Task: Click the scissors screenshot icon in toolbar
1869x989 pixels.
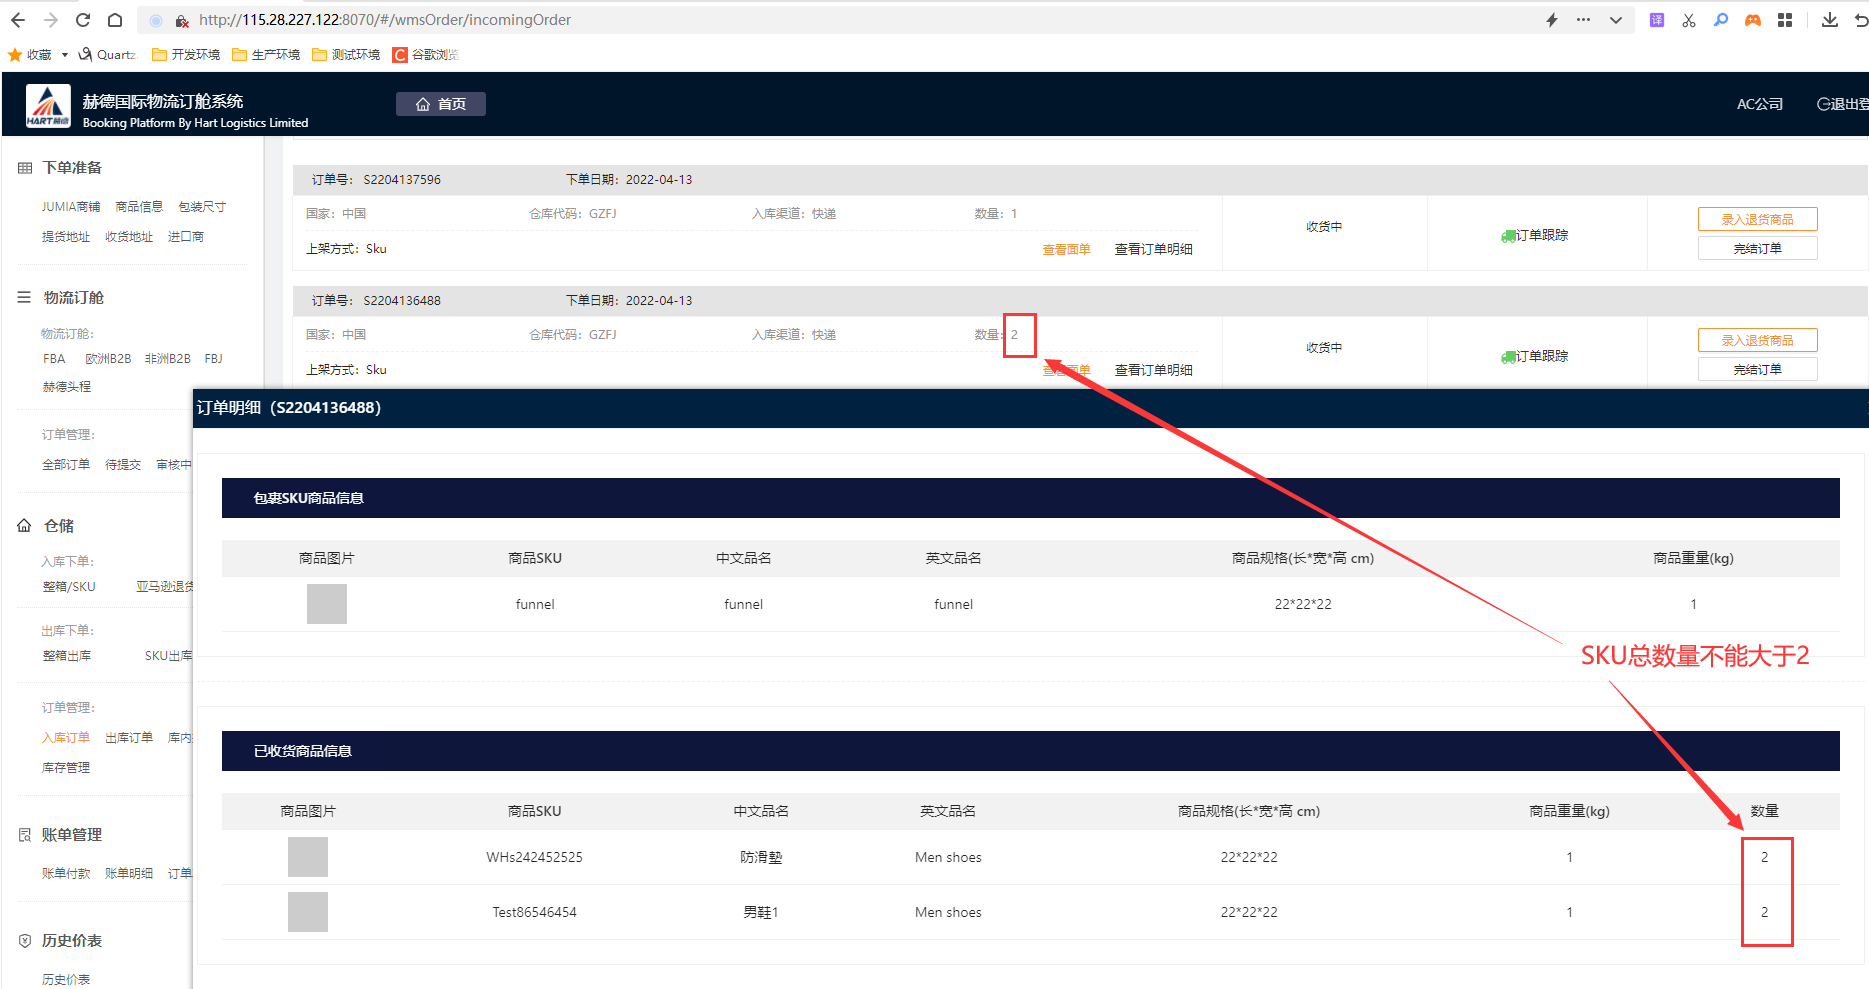Action: coord(1689,20)
